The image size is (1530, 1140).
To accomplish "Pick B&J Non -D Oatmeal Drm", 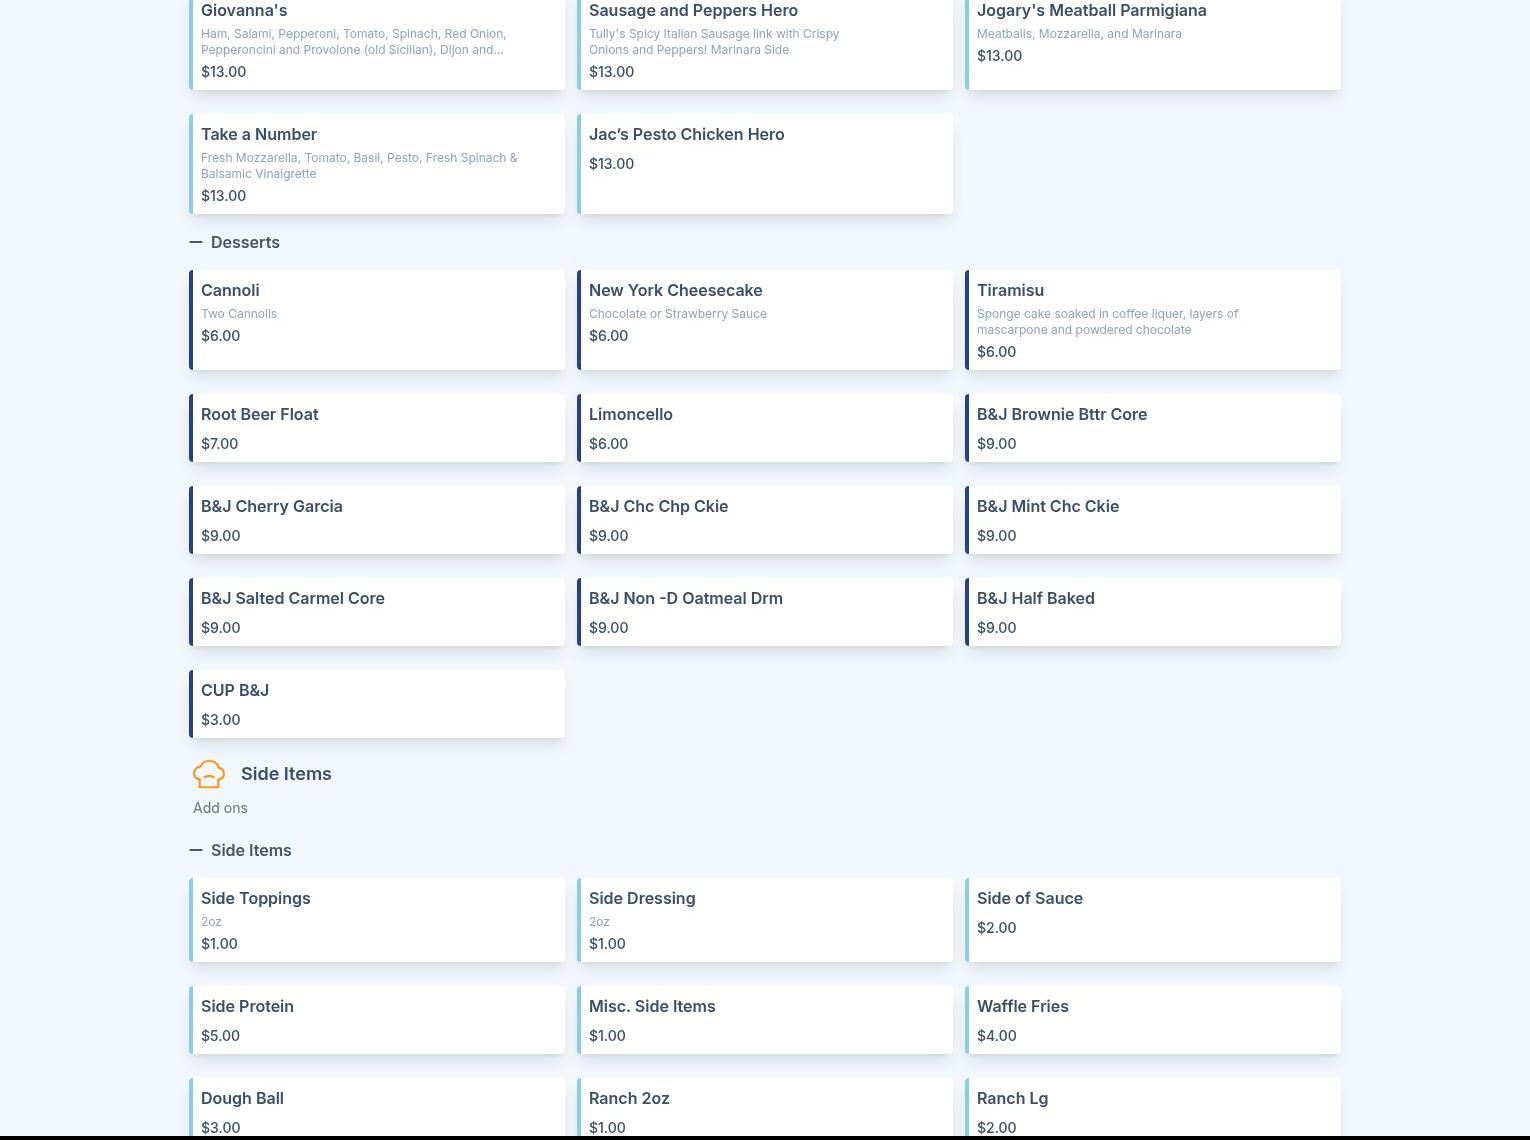I will pyautogui.click(x=765, y=612).
